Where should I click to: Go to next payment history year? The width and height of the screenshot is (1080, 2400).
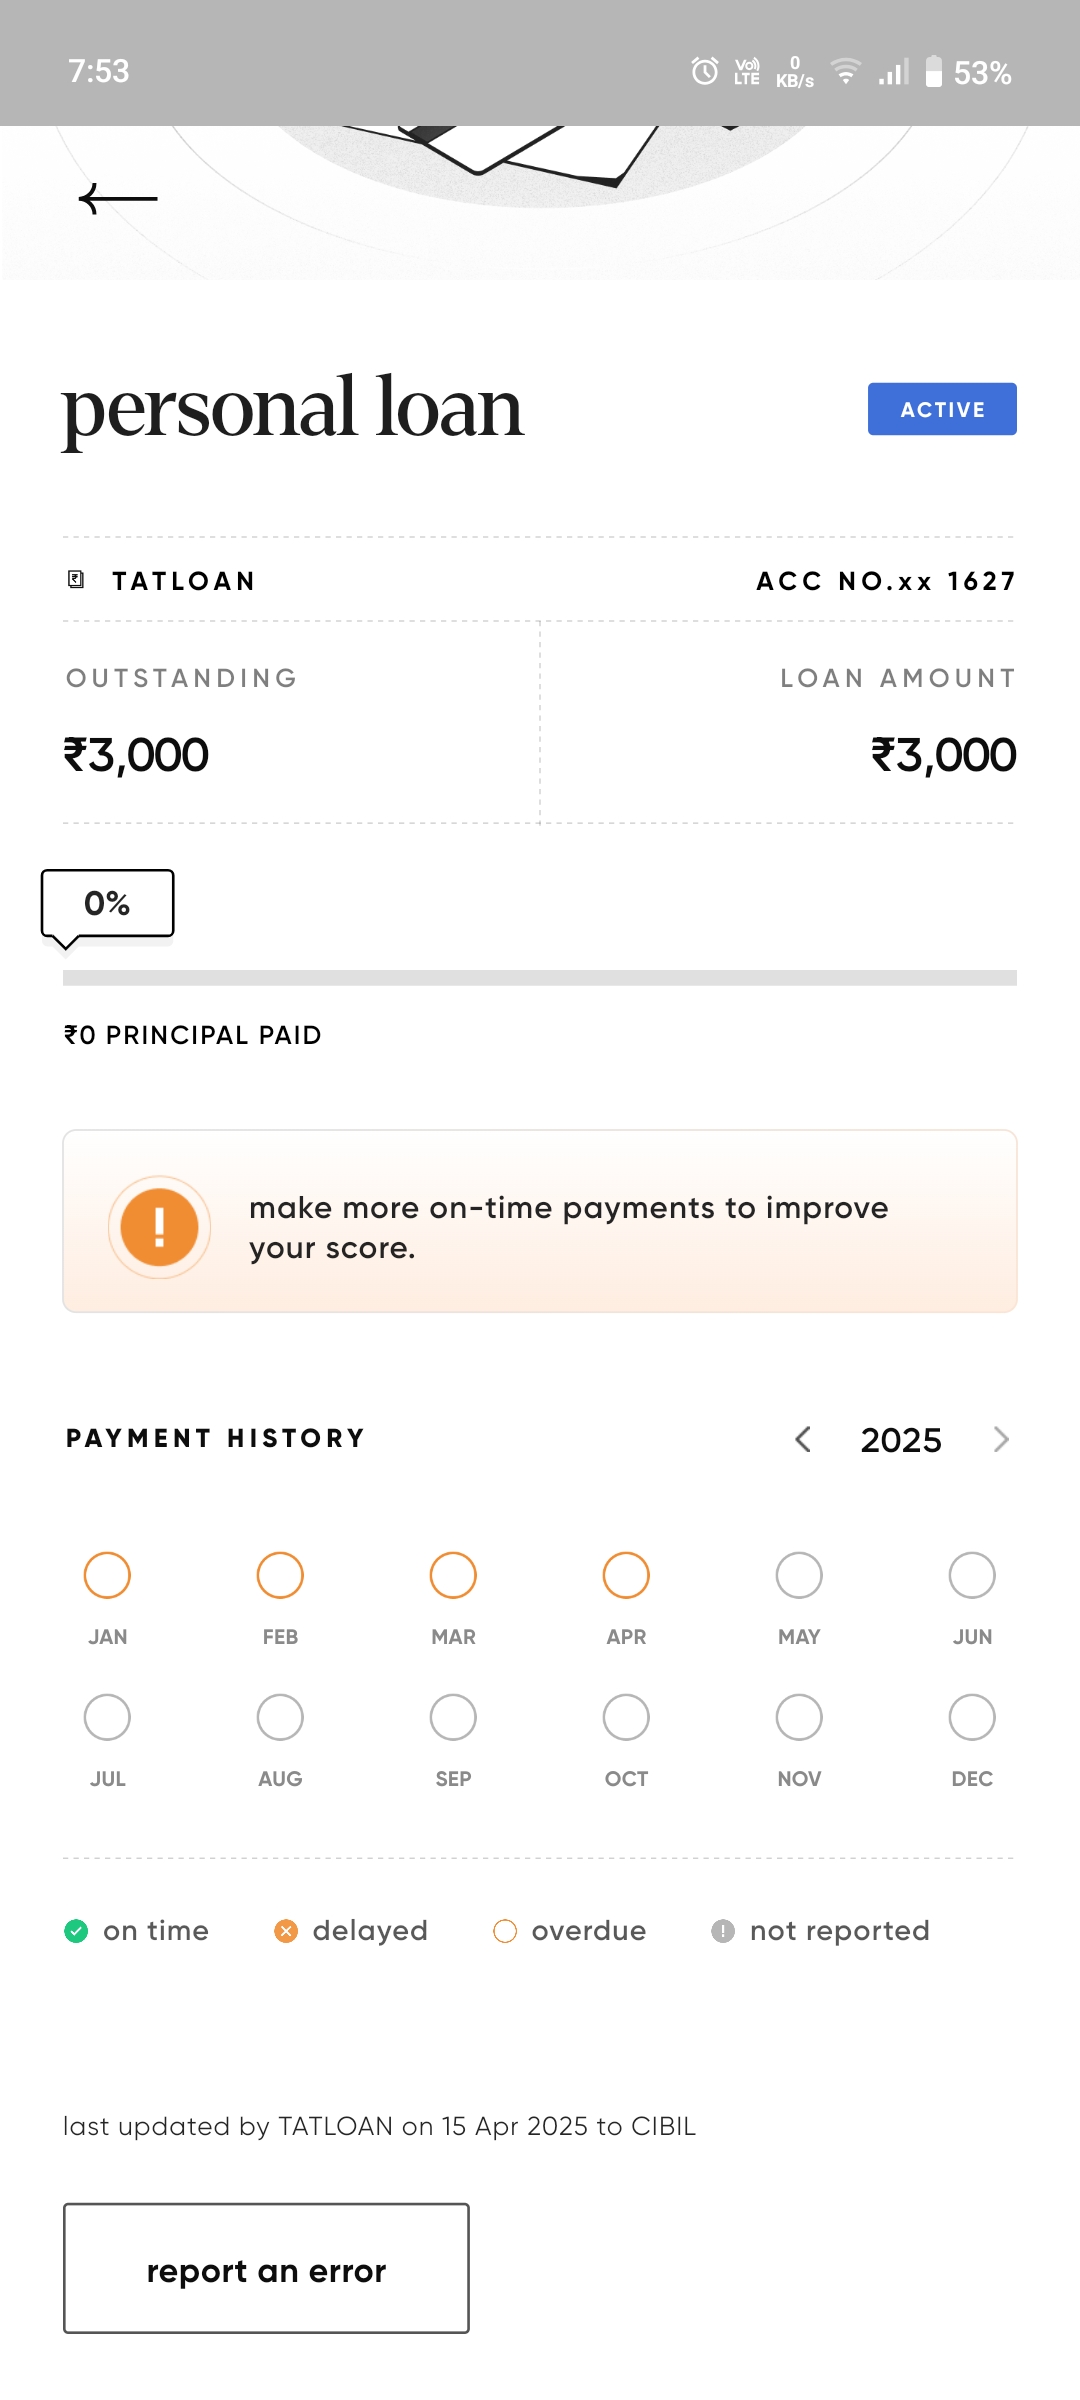(x=1001, y=1440)
